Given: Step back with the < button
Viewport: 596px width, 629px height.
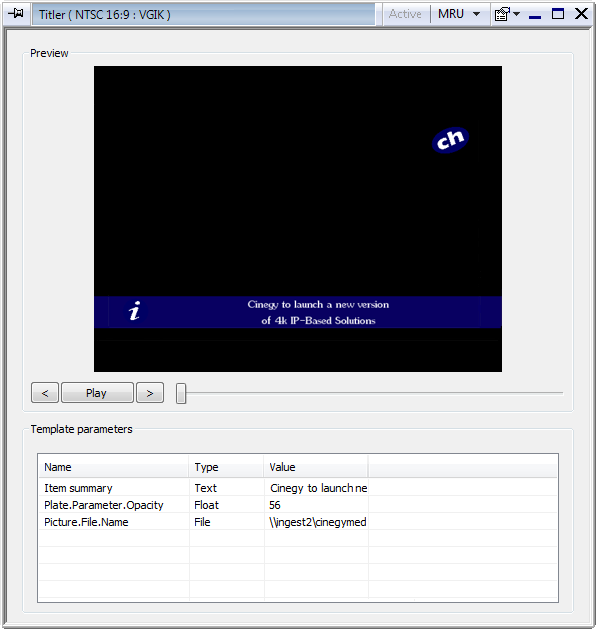Looking at the screenshot, I should pyautogui.click(x=45, y=393).
